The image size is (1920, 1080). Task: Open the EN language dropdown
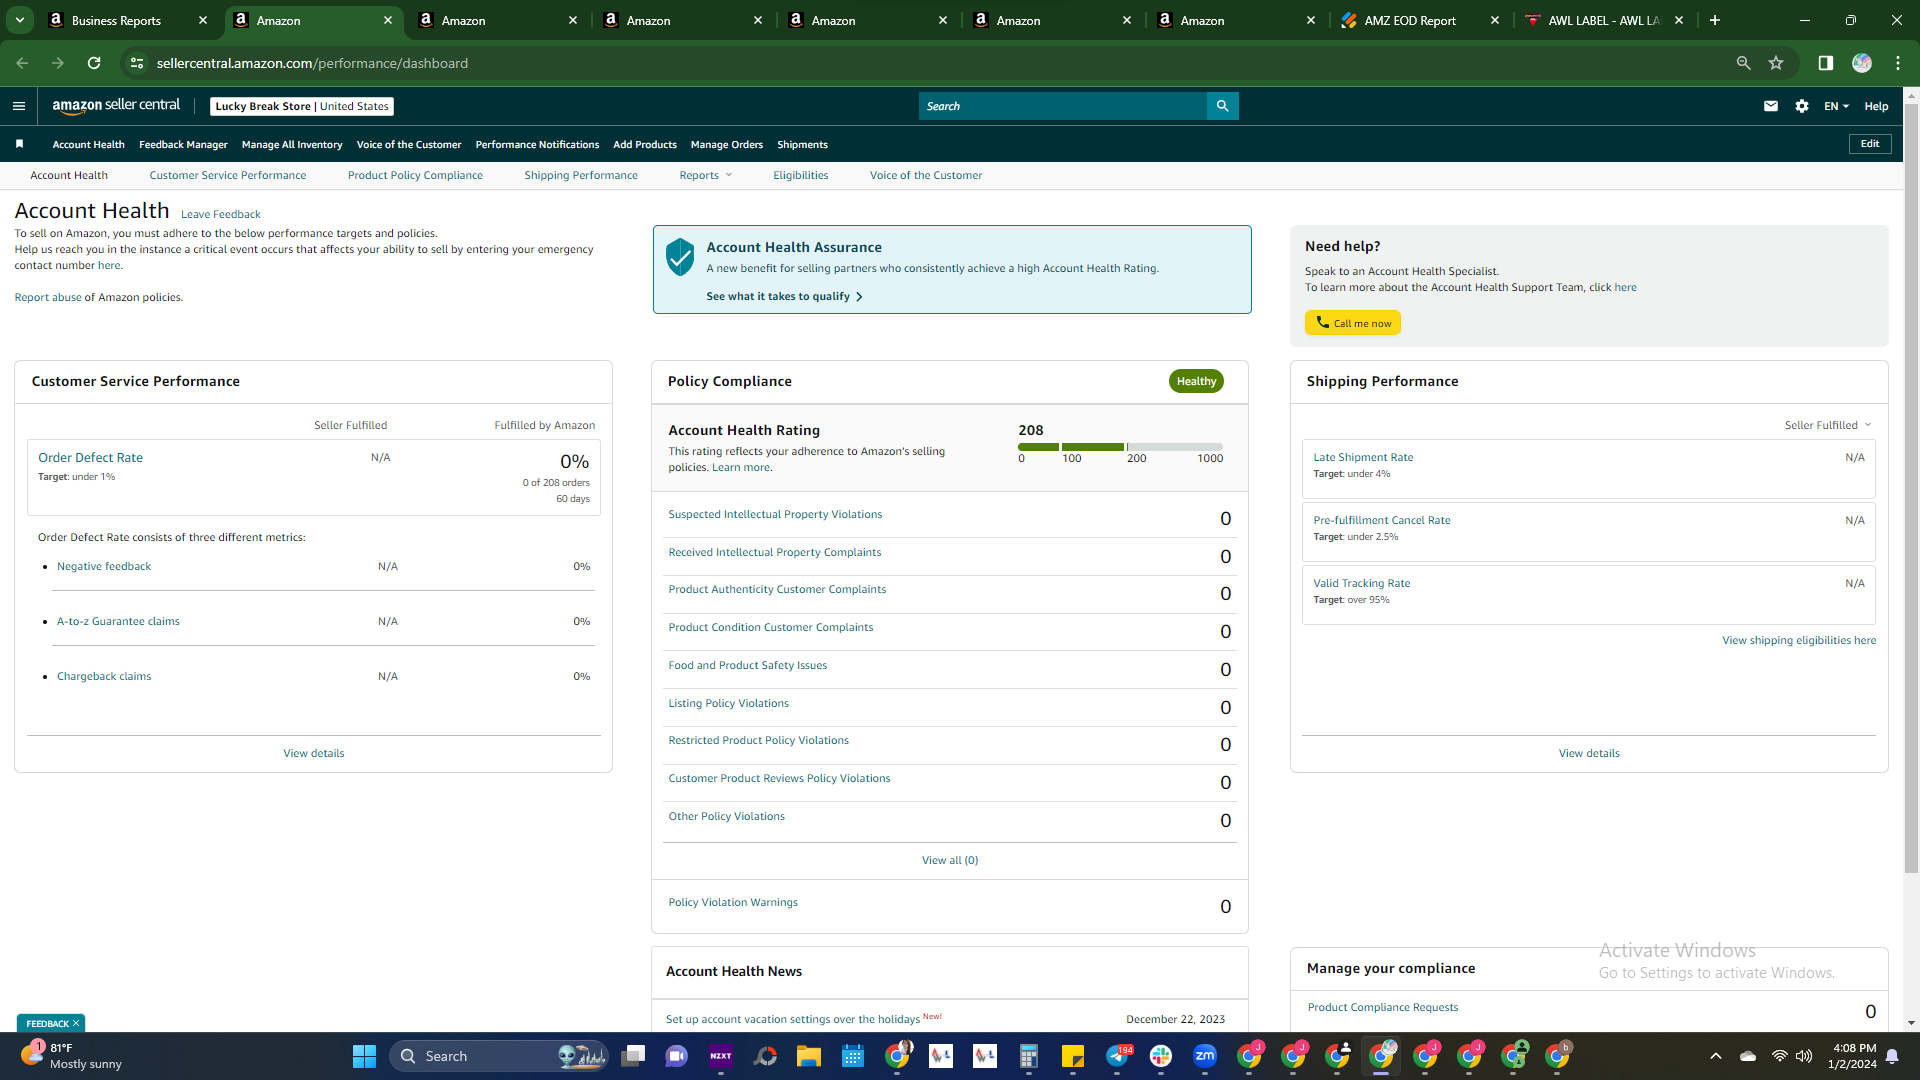1836,106
